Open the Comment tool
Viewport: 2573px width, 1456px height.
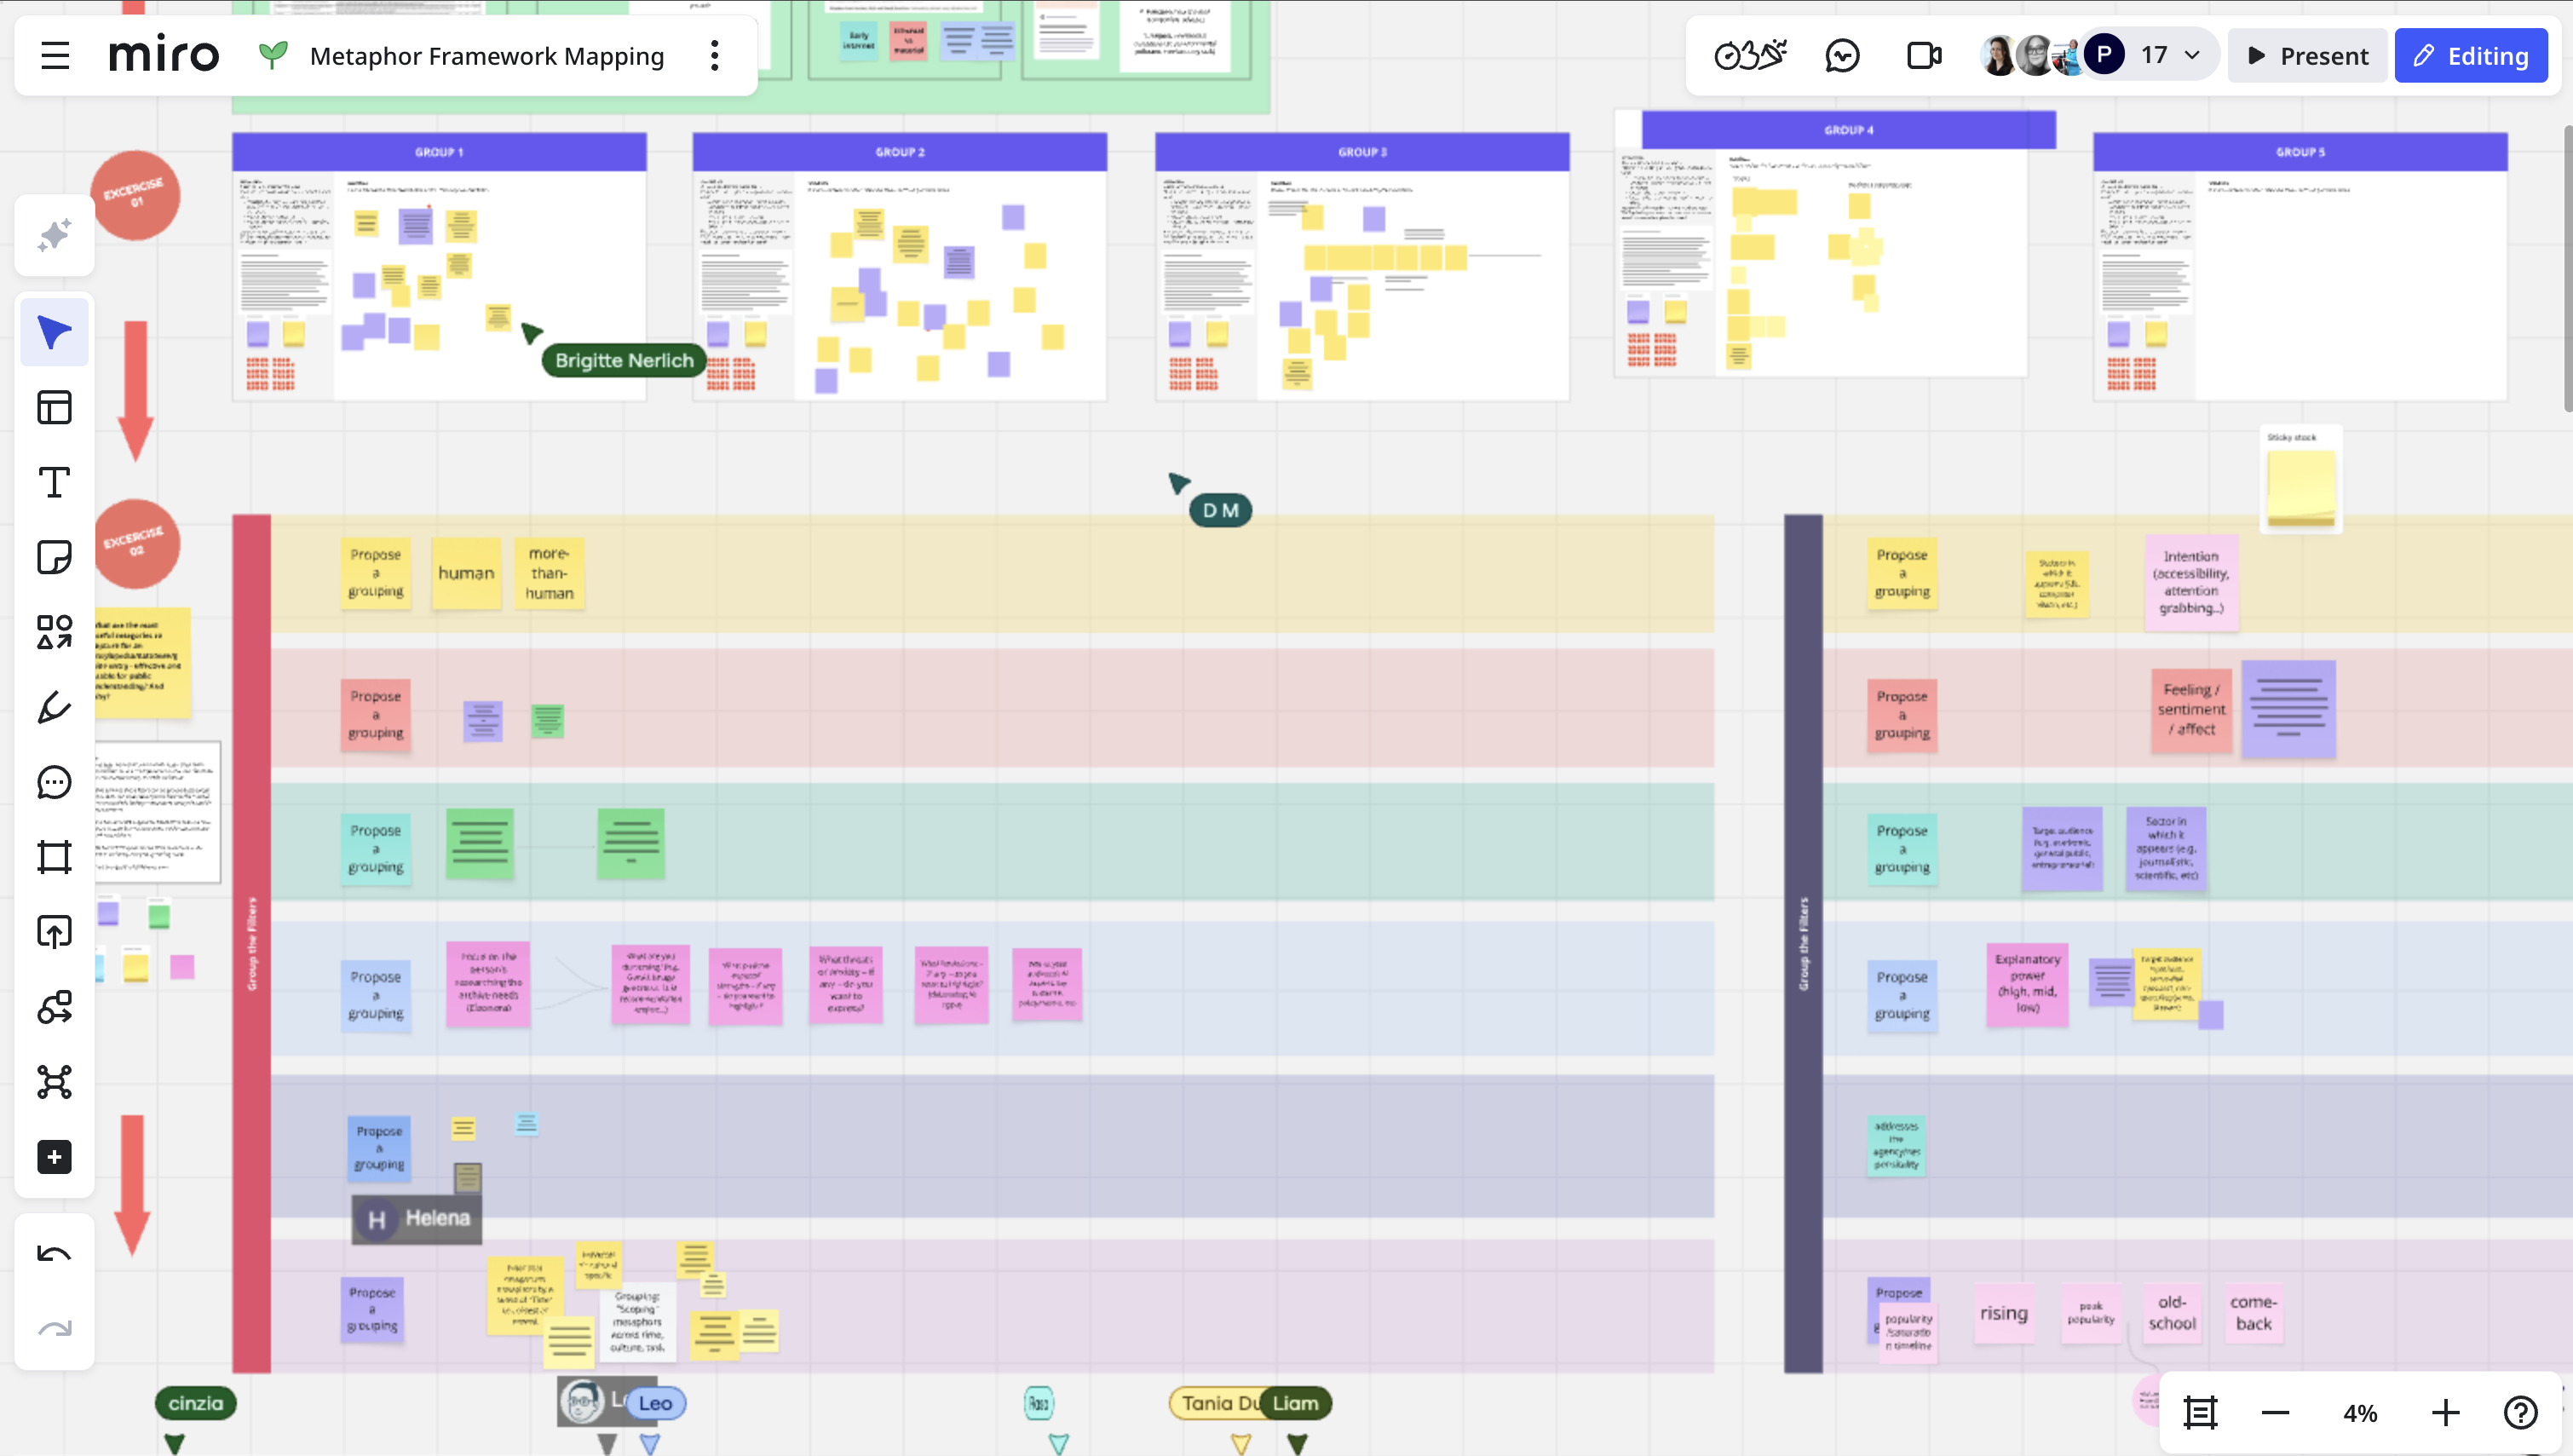54,782
